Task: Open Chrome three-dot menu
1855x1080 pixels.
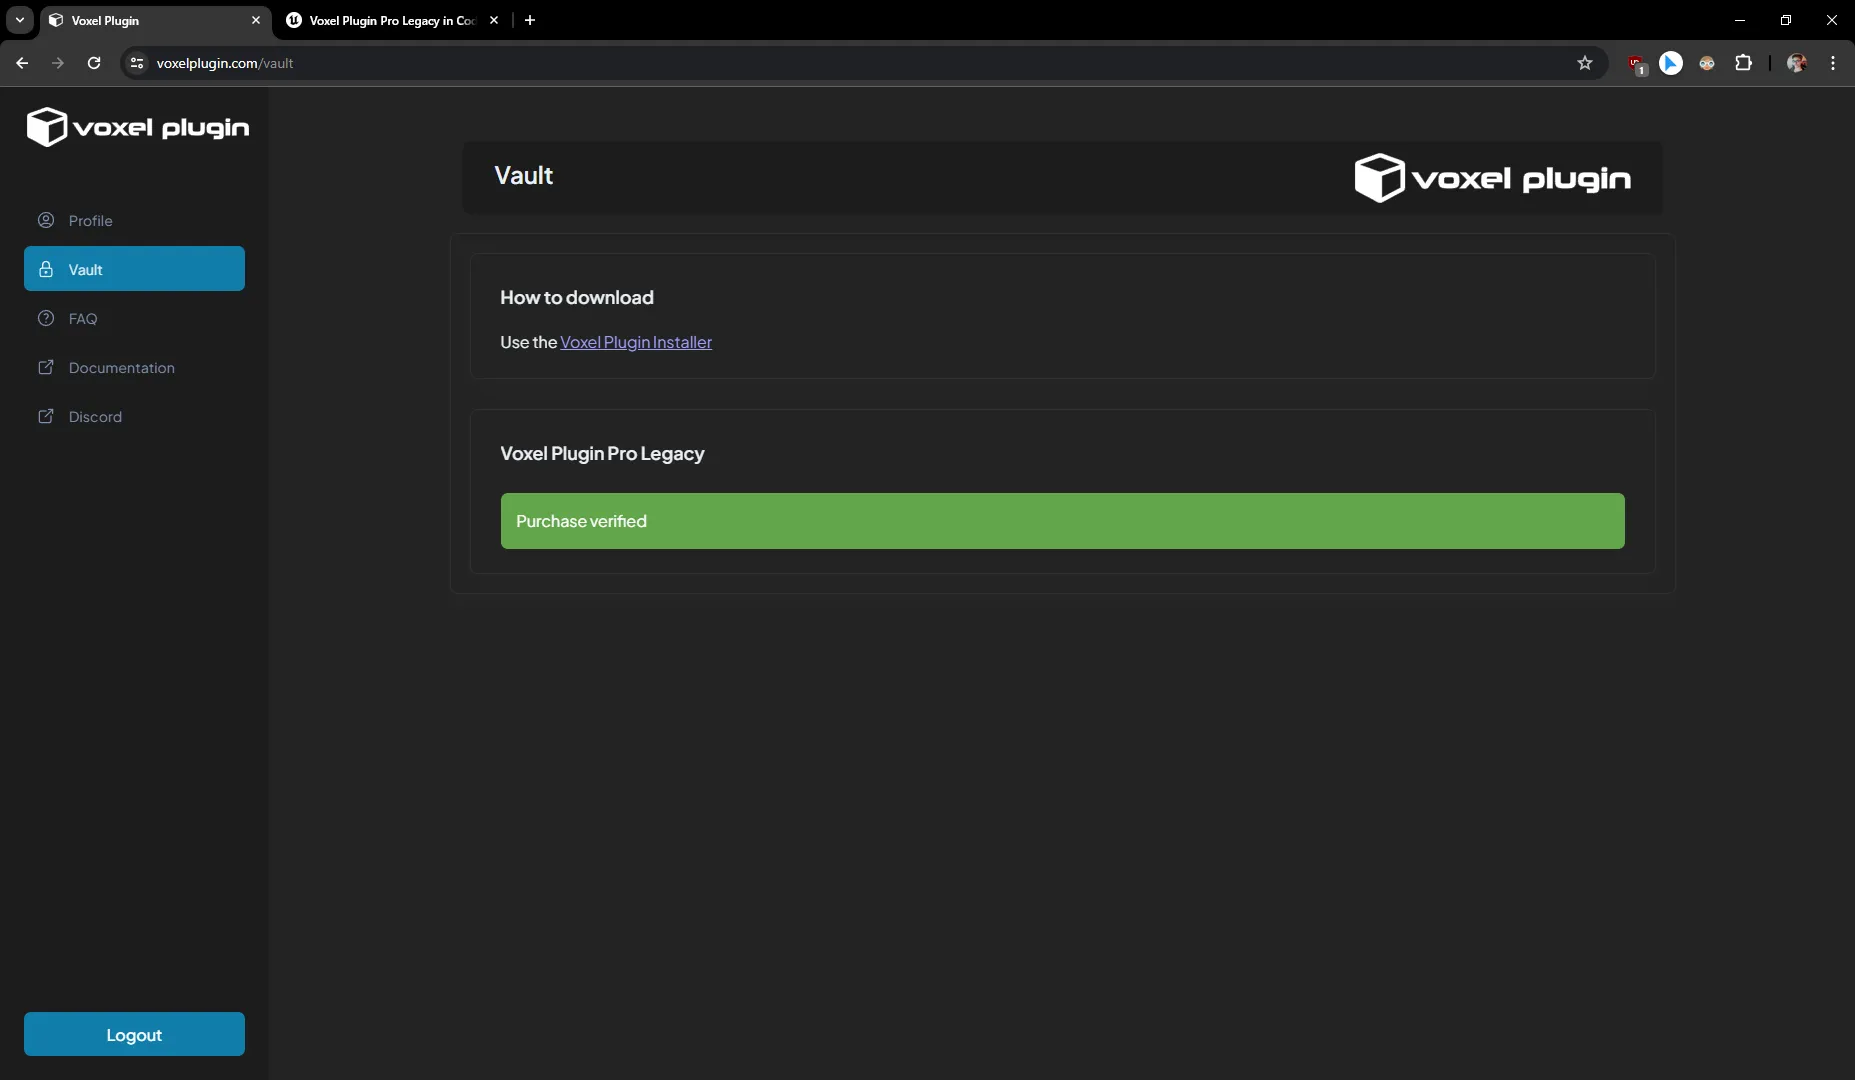Action: tap(1832, 63)
